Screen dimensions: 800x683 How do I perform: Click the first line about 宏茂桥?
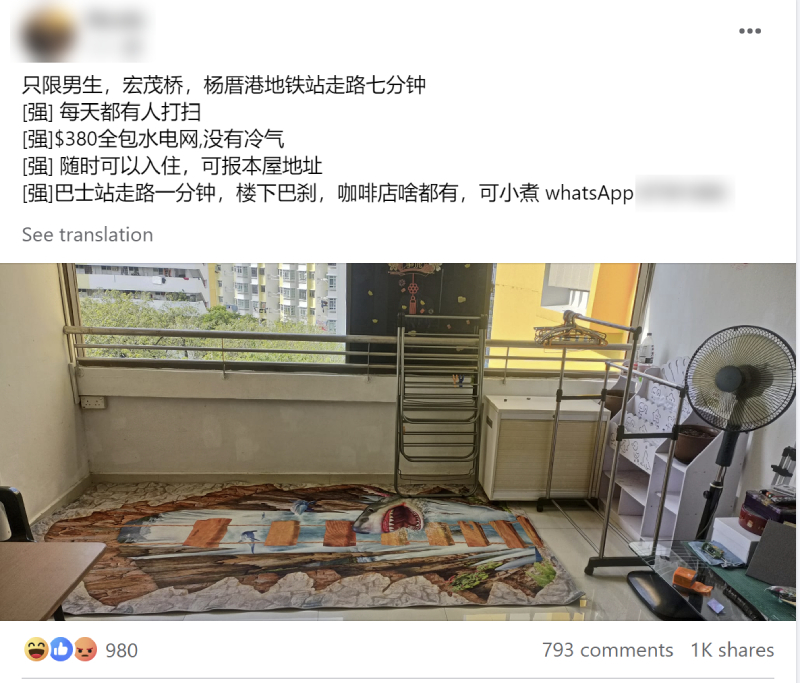click(x=223, y=85)
